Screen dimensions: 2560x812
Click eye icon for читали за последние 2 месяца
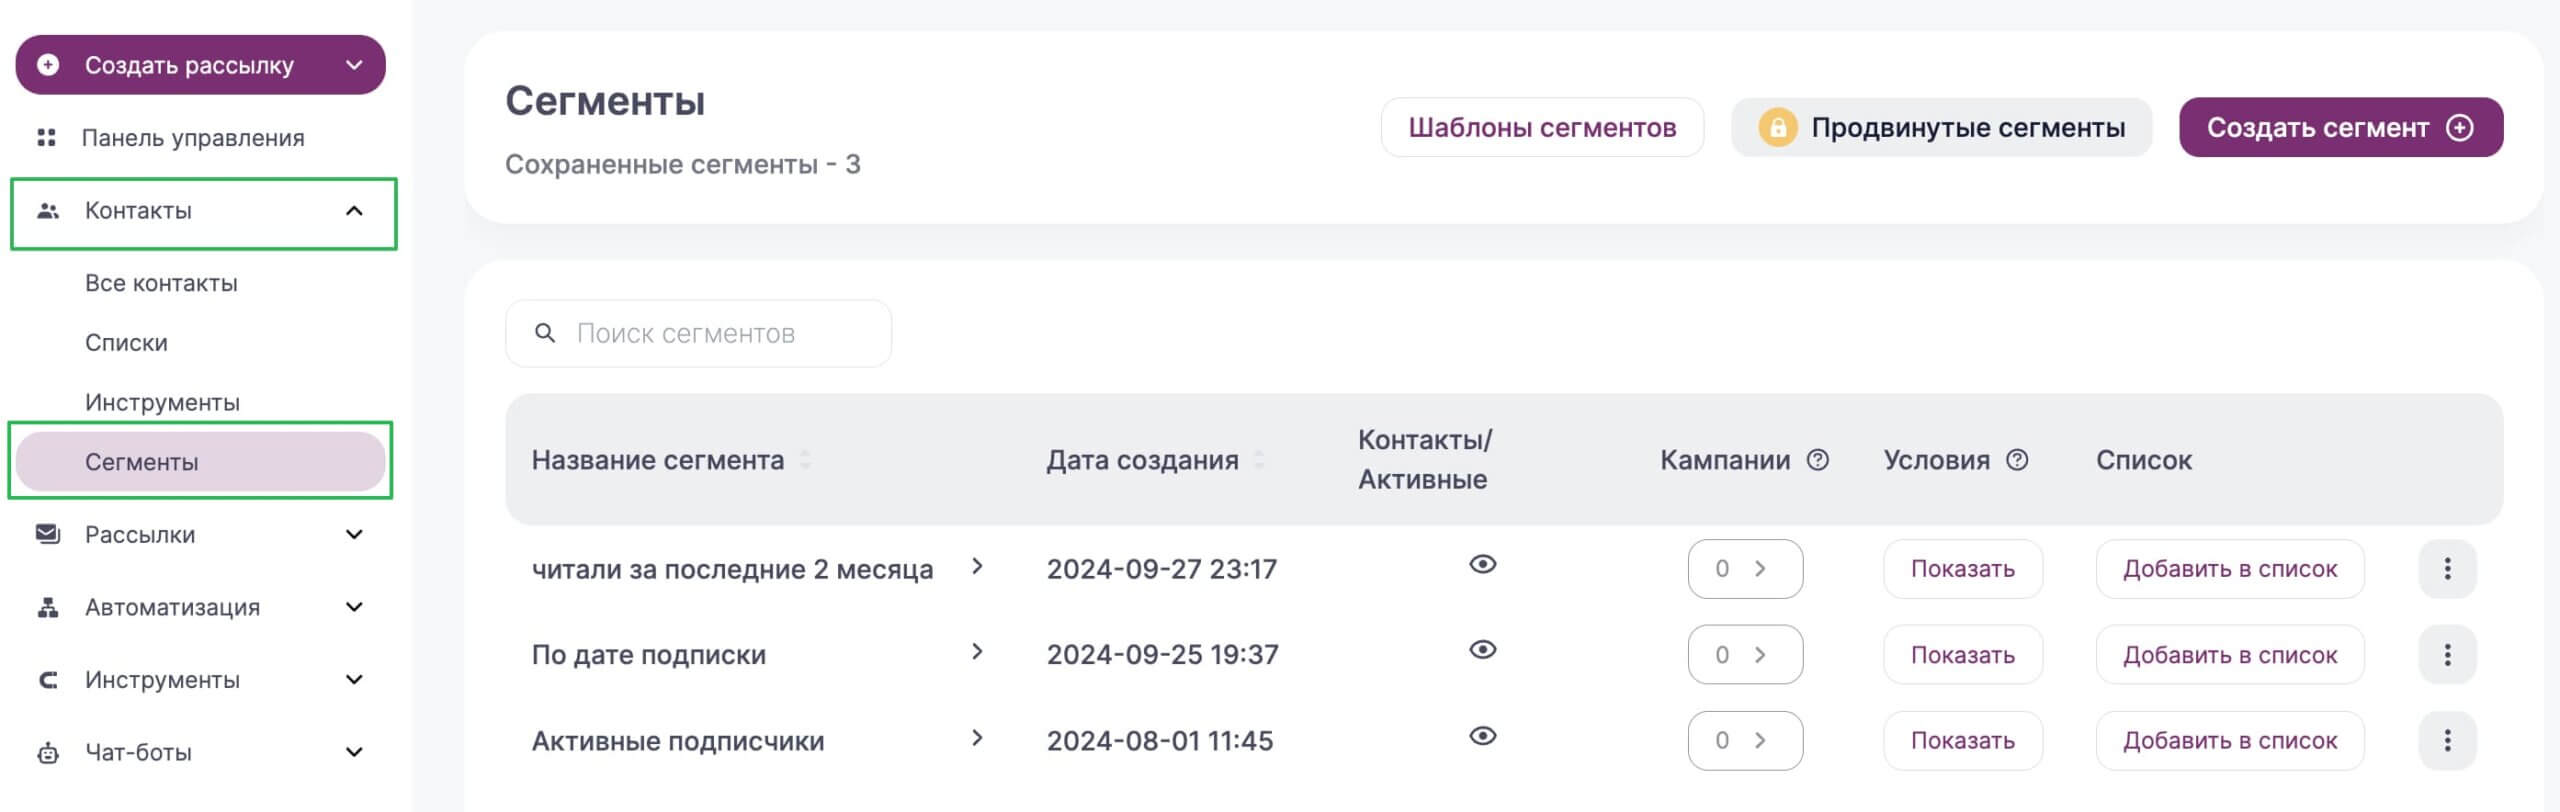(1482, 564)
